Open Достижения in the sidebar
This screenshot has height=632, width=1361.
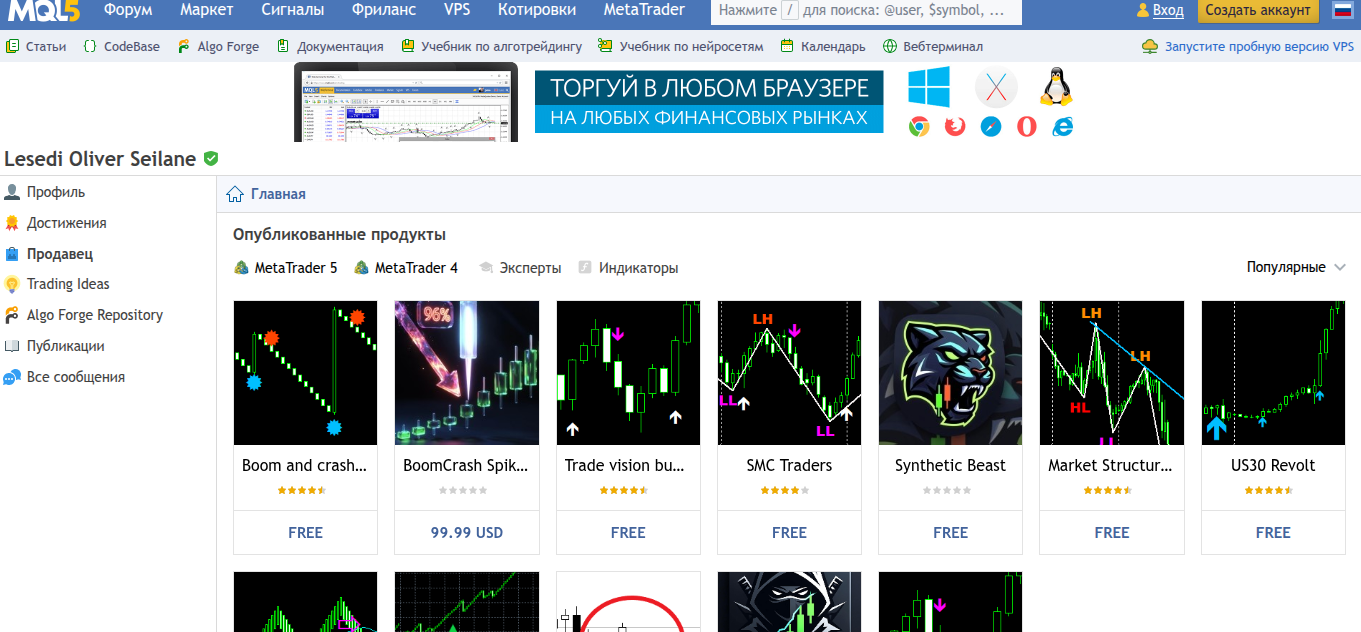tap(67, 223)
